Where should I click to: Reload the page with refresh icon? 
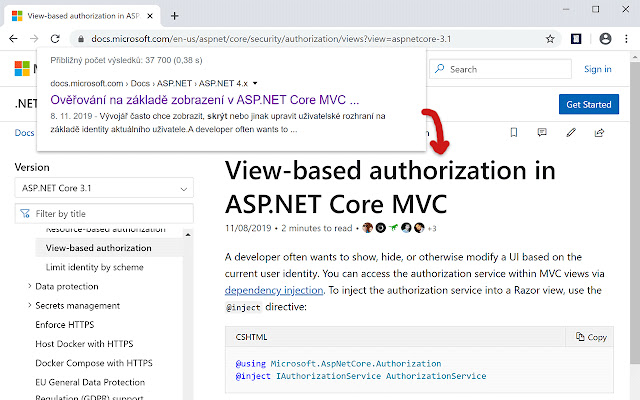pyautogui.click(x=55, y=39)
